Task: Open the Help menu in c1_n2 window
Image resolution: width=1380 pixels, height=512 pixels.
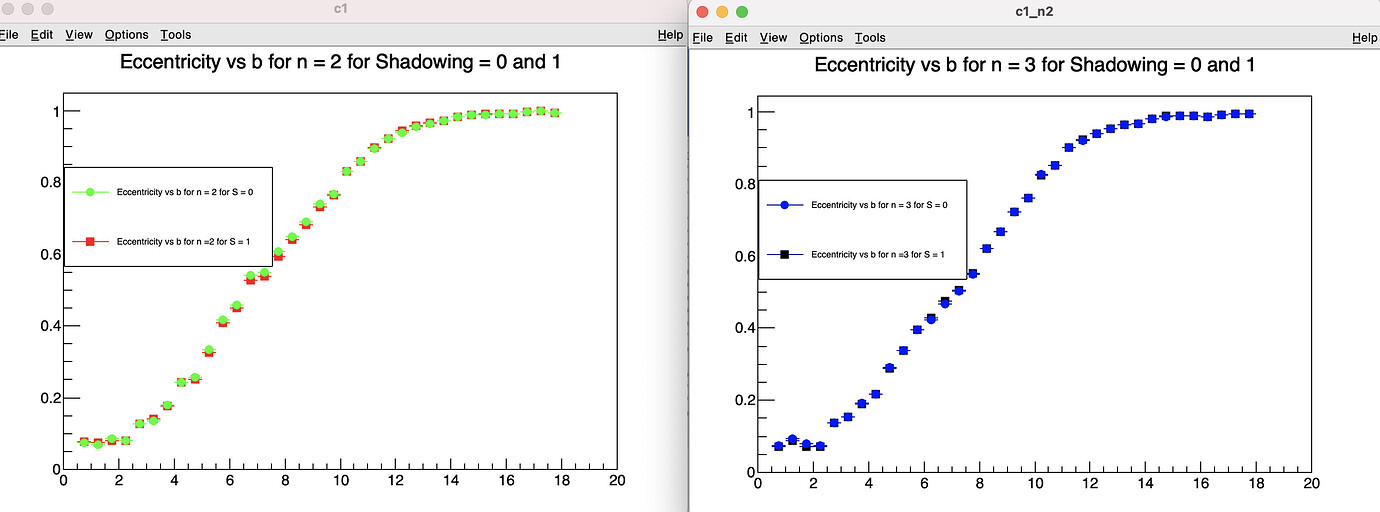Action: click(1364, 38)
